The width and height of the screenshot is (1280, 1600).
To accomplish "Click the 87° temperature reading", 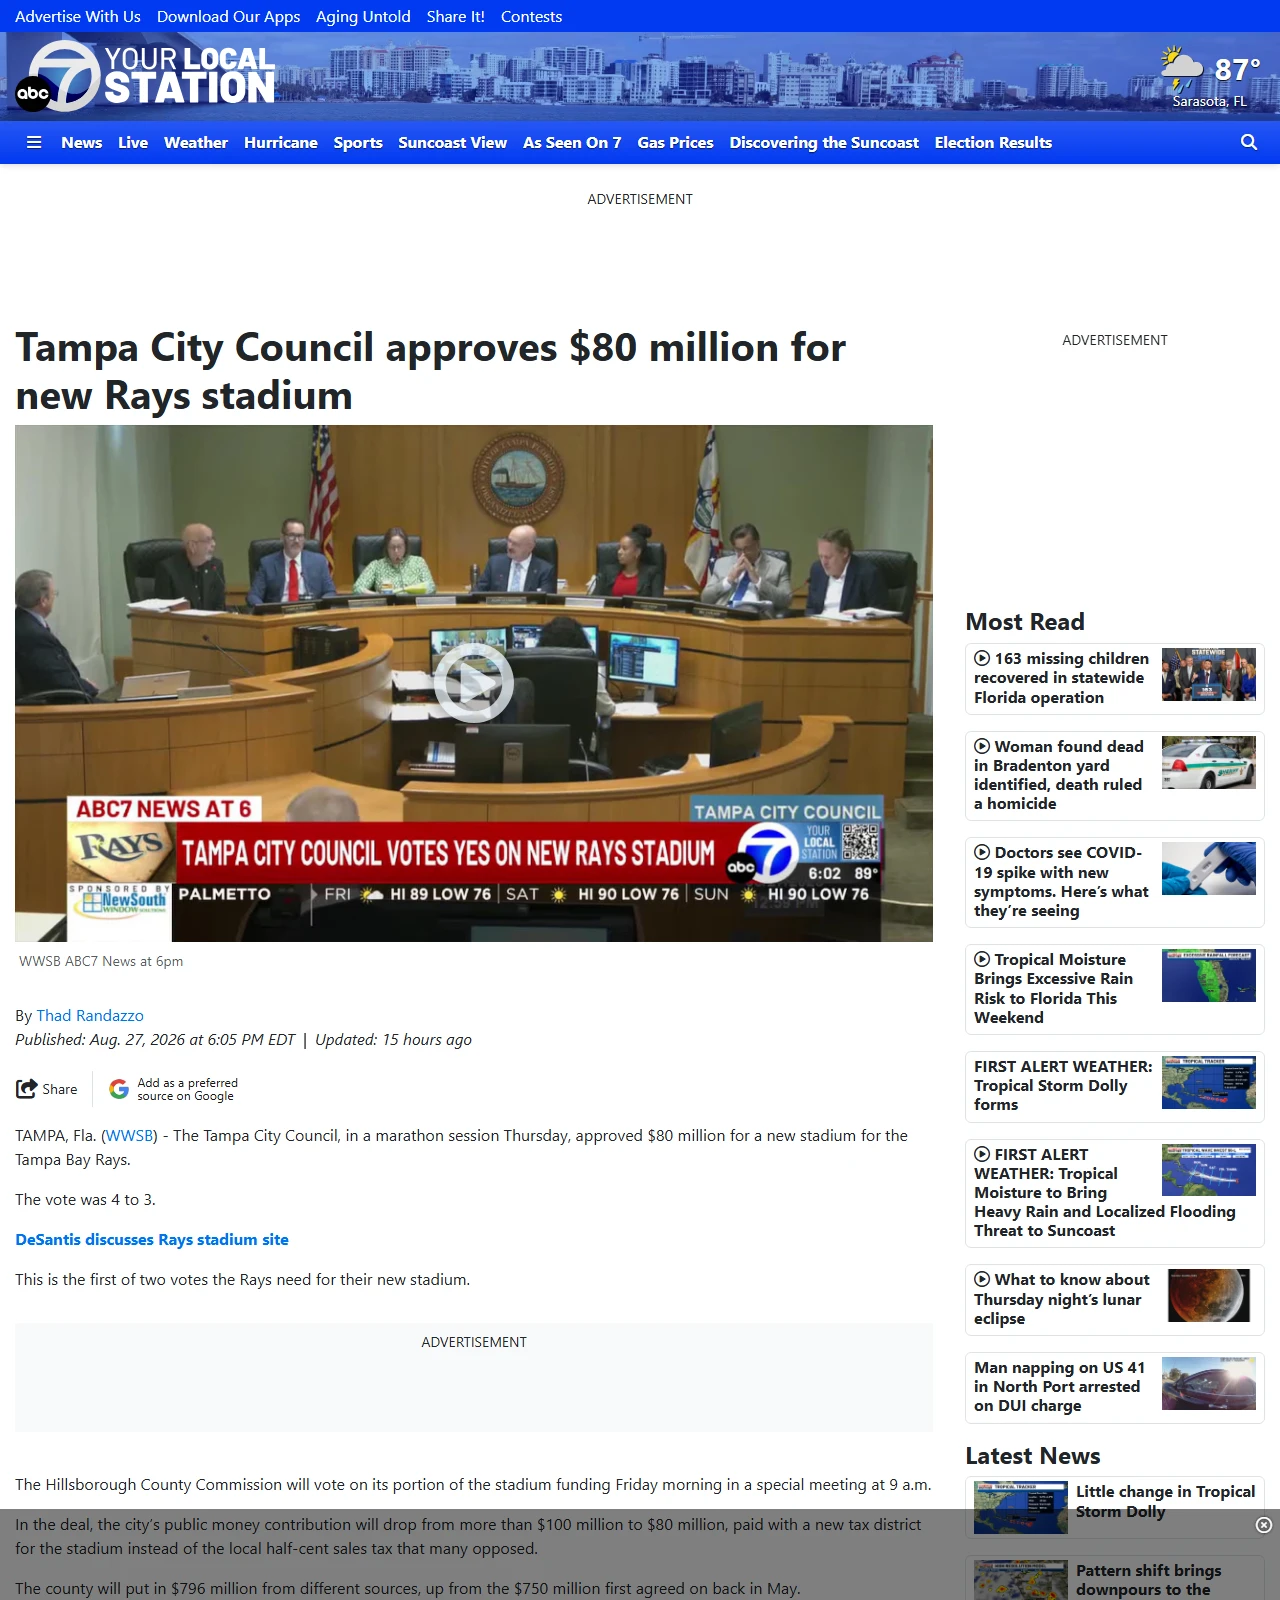I will tap(1237, 69).
